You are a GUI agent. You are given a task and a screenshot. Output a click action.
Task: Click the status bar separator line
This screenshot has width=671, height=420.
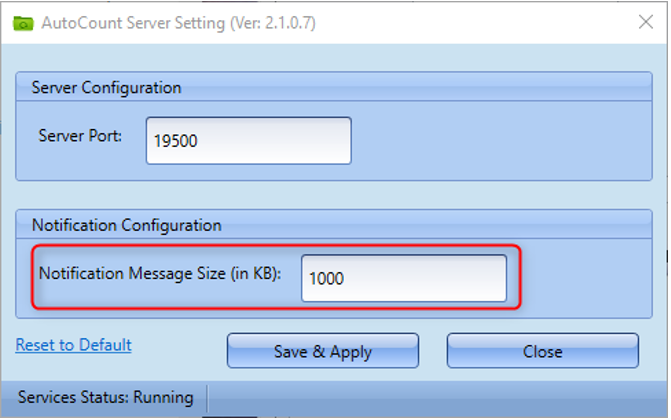click(208, 398)
